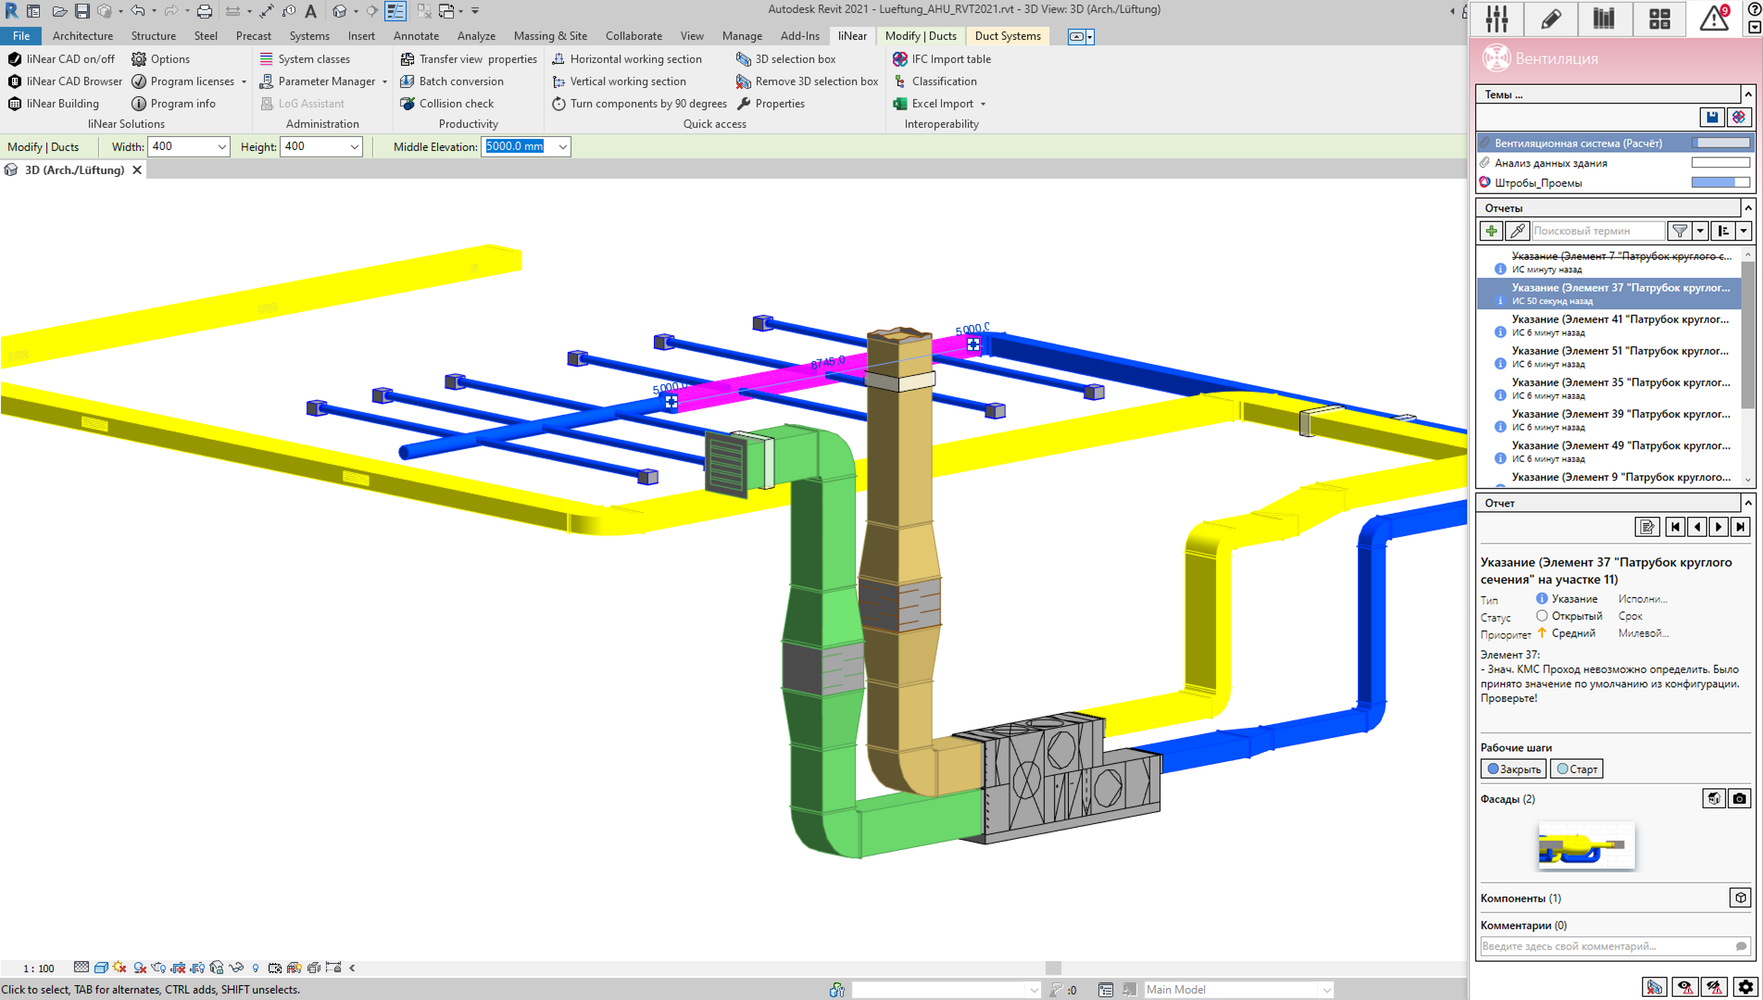The image size is (1763, 1000).
Task: Open the Width dropdown in options bar
Action: click(x=220, y=147)
